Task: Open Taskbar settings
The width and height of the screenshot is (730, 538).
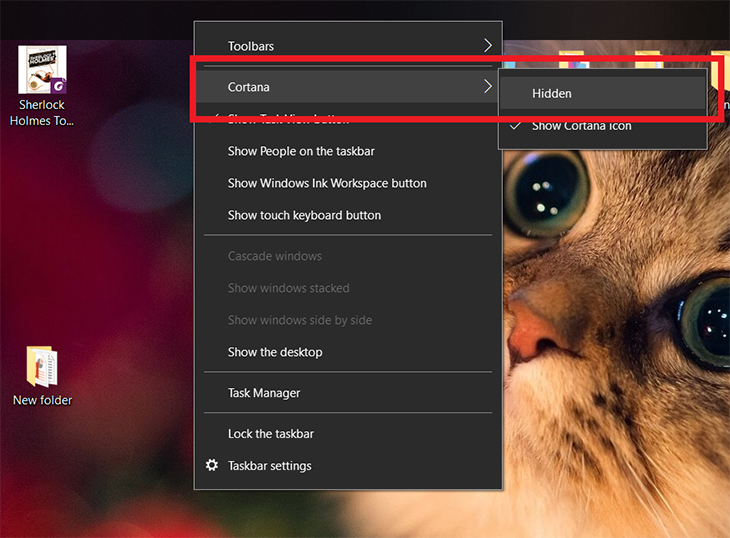Action: pyautogui.click(x=348, y=466)
